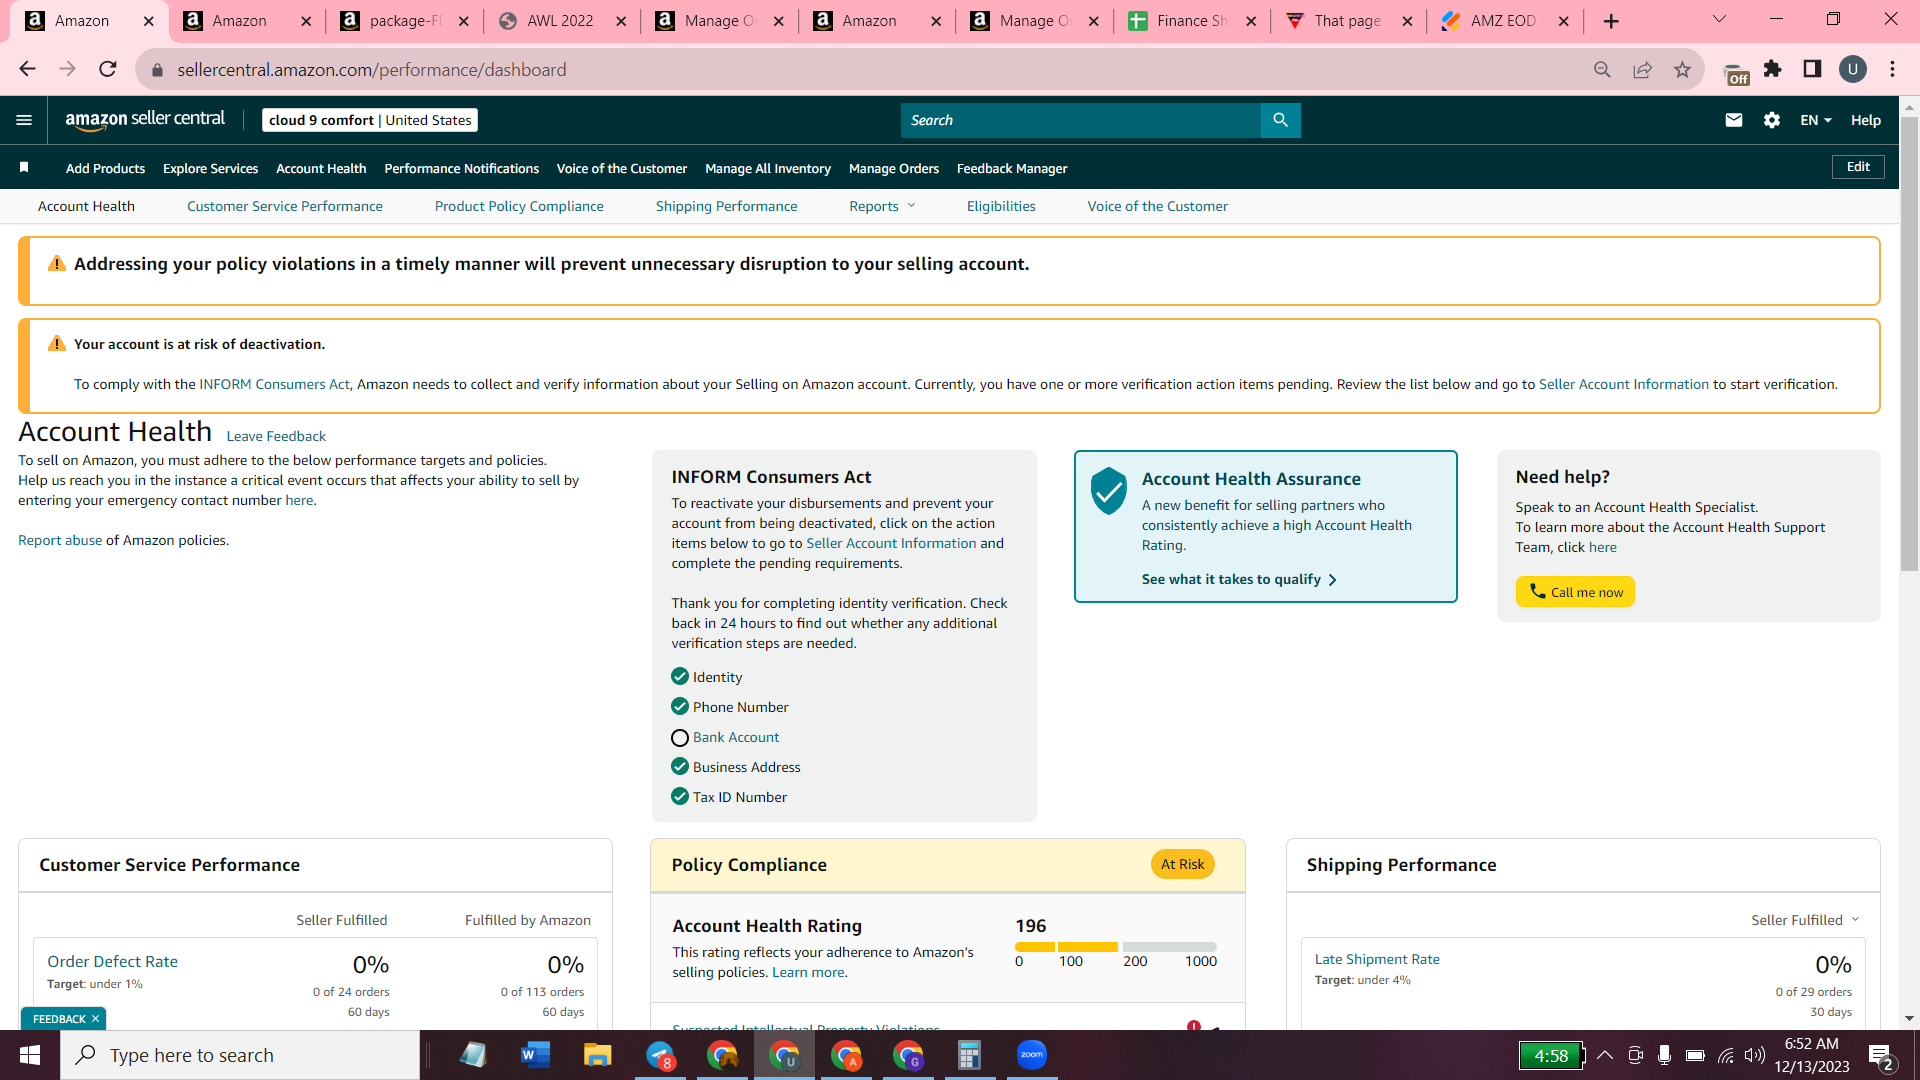The width and height of the screenshot is (1920, 1080).
Task: Click the Learn more link under Account Health Rating
Action: pos(809,972)
